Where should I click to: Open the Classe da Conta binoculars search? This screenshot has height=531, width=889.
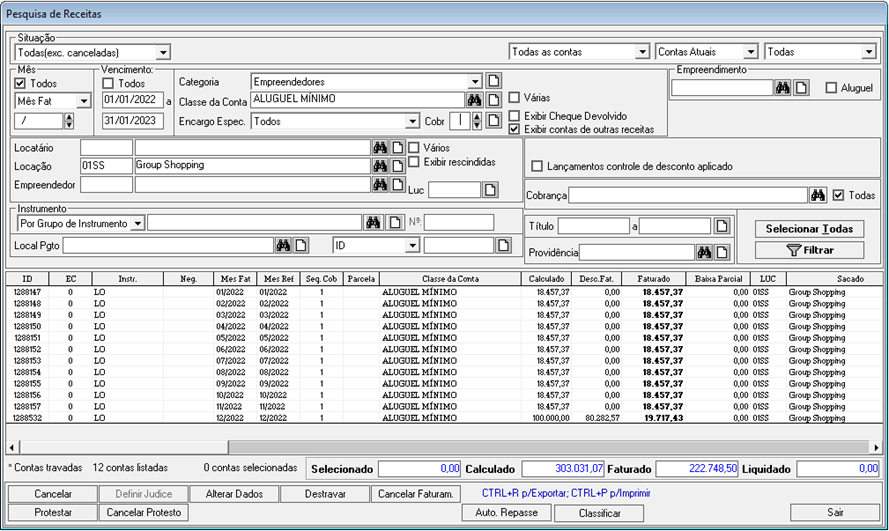475,100
